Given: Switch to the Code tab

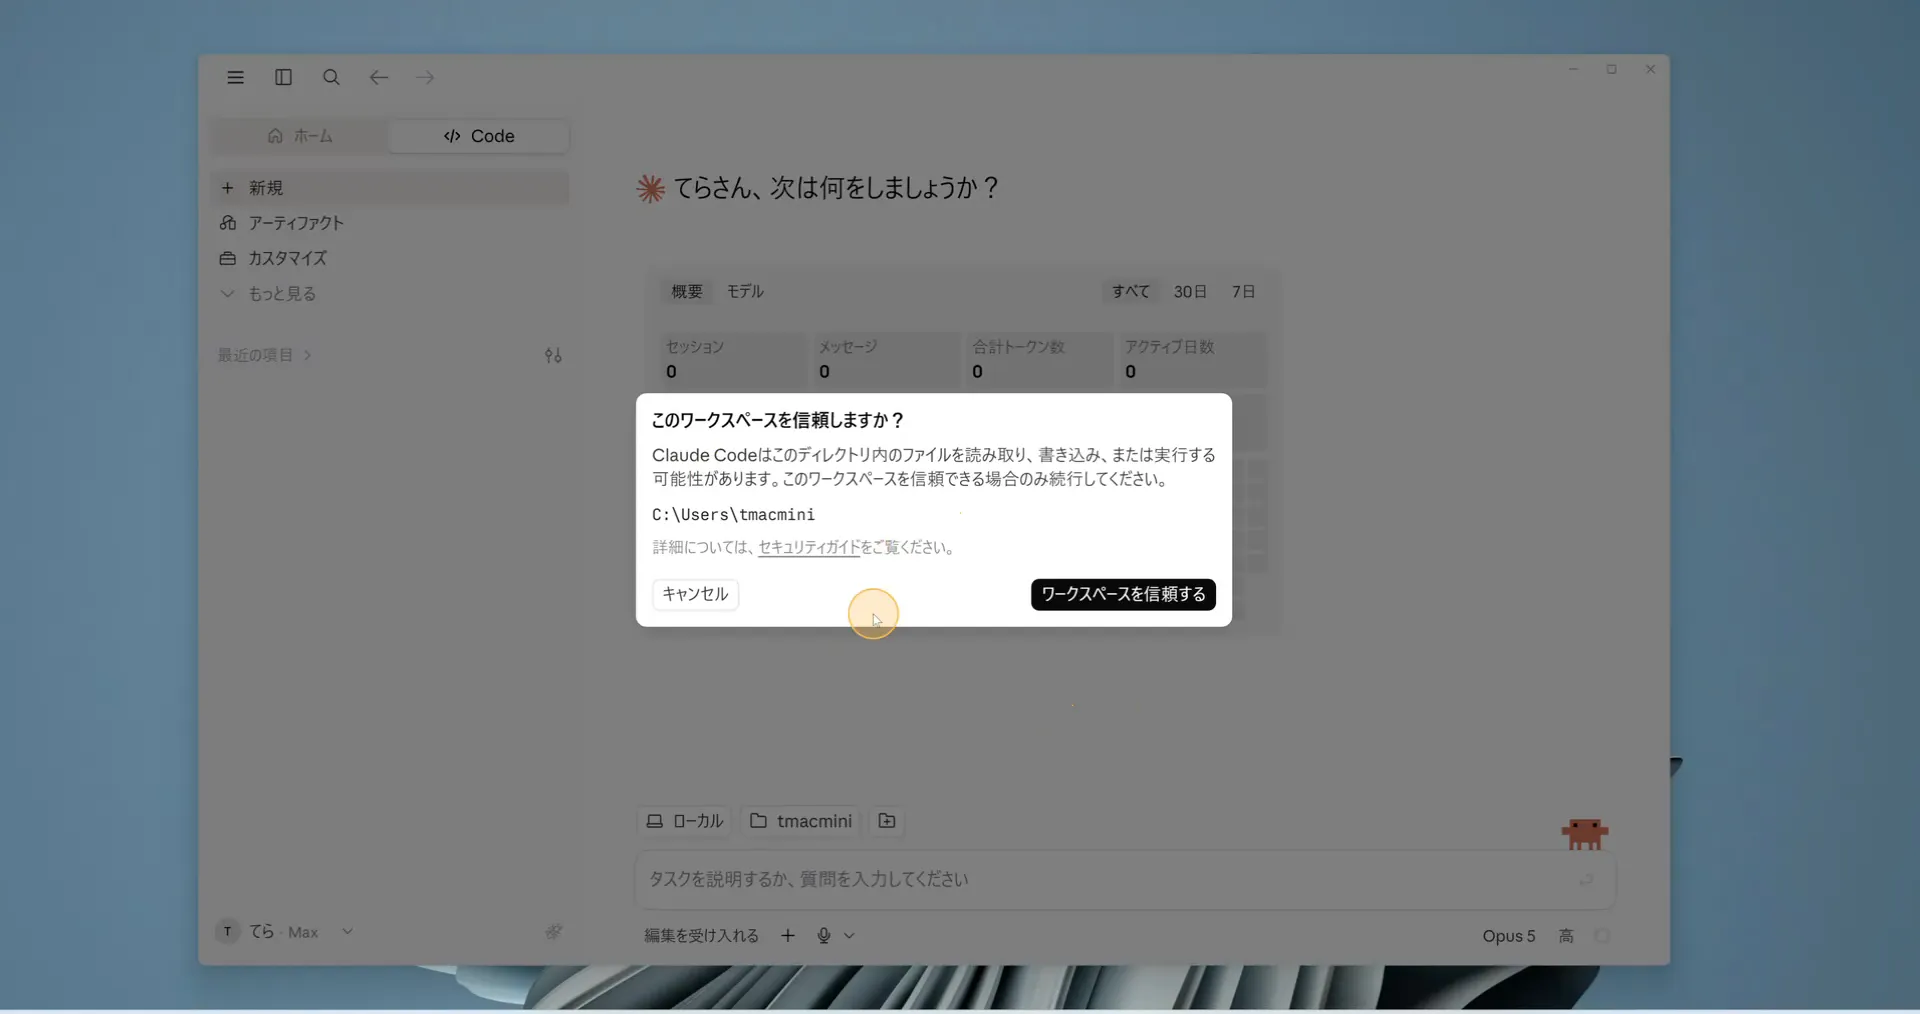Looking at the screenshot, I should click(x=479, y=136).
